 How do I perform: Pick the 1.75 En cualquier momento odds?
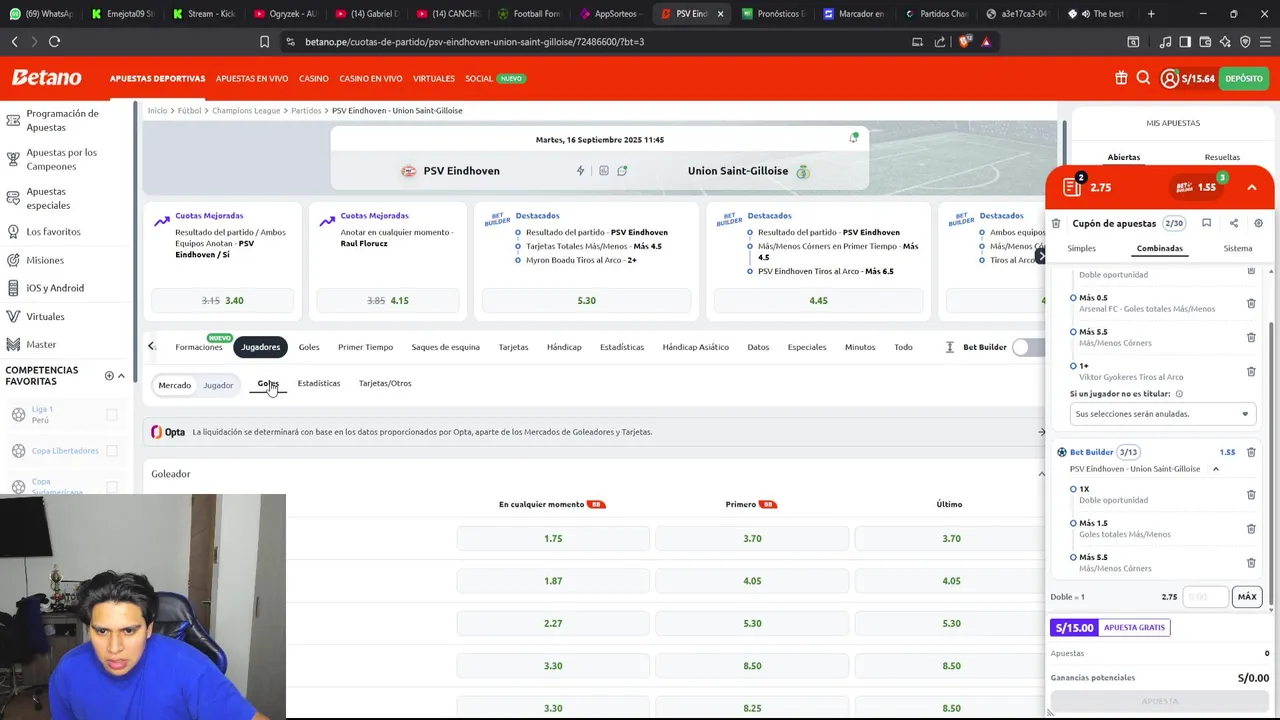tap(553, 538)
